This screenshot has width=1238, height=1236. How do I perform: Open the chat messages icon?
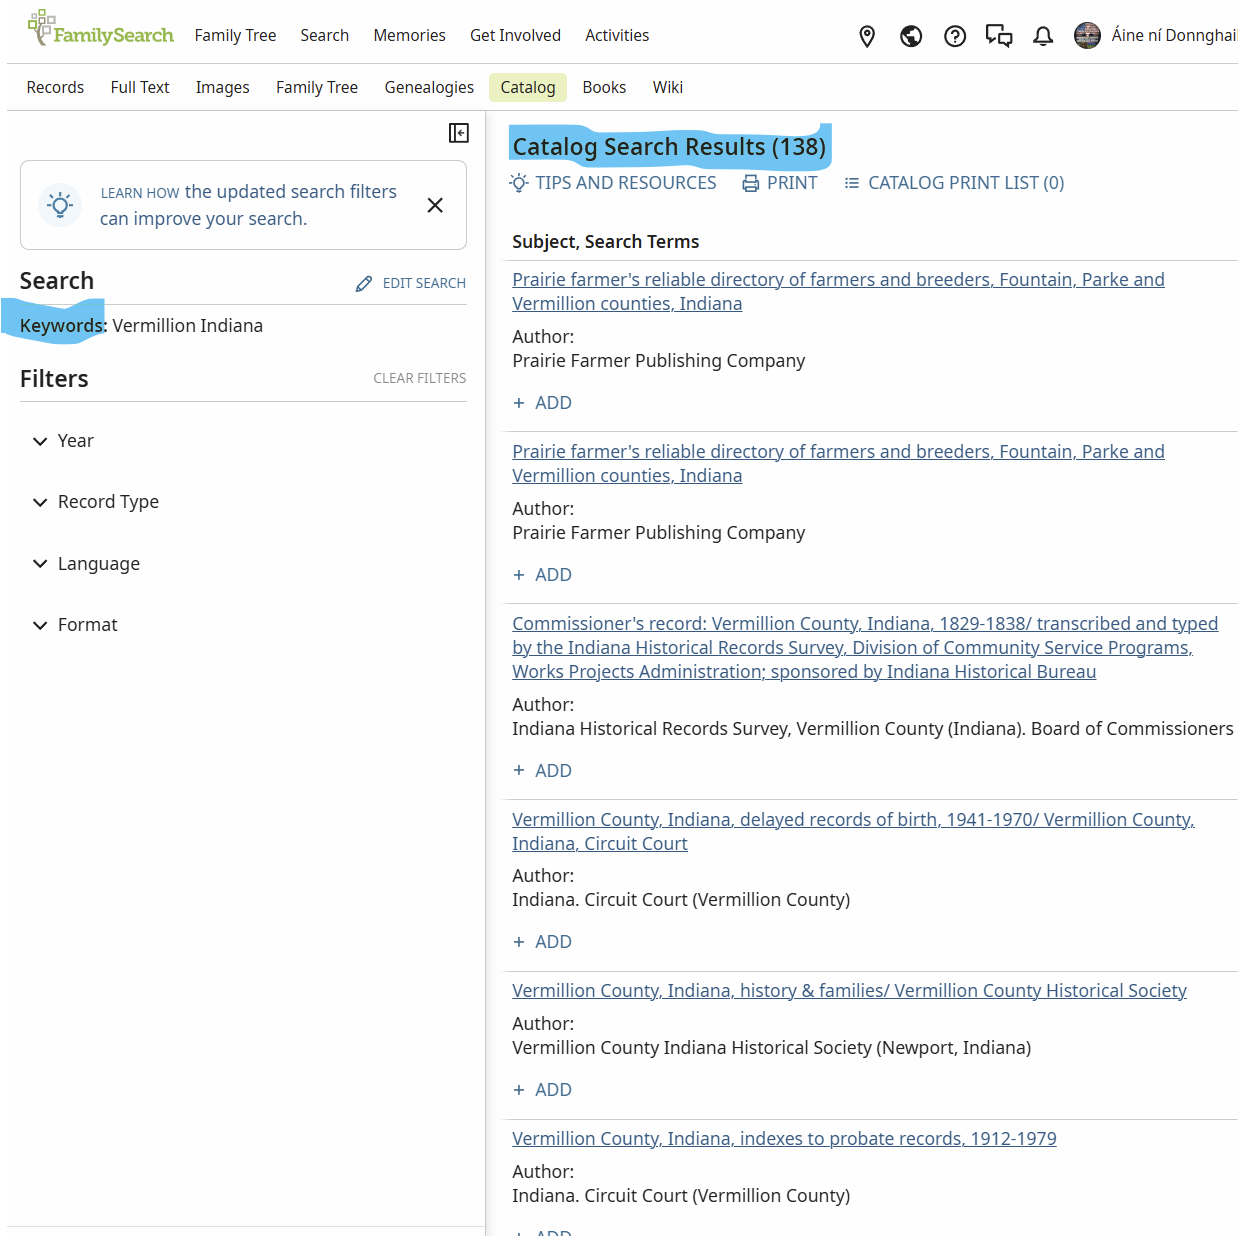coord(999,36)
